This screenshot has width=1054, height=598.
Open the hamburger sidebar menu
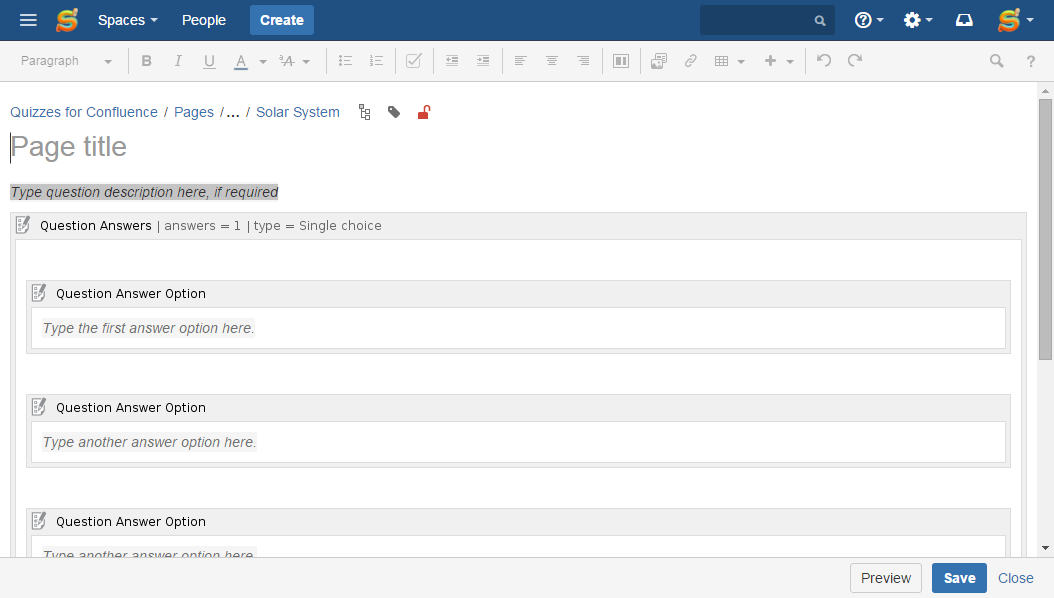(28, 20)
